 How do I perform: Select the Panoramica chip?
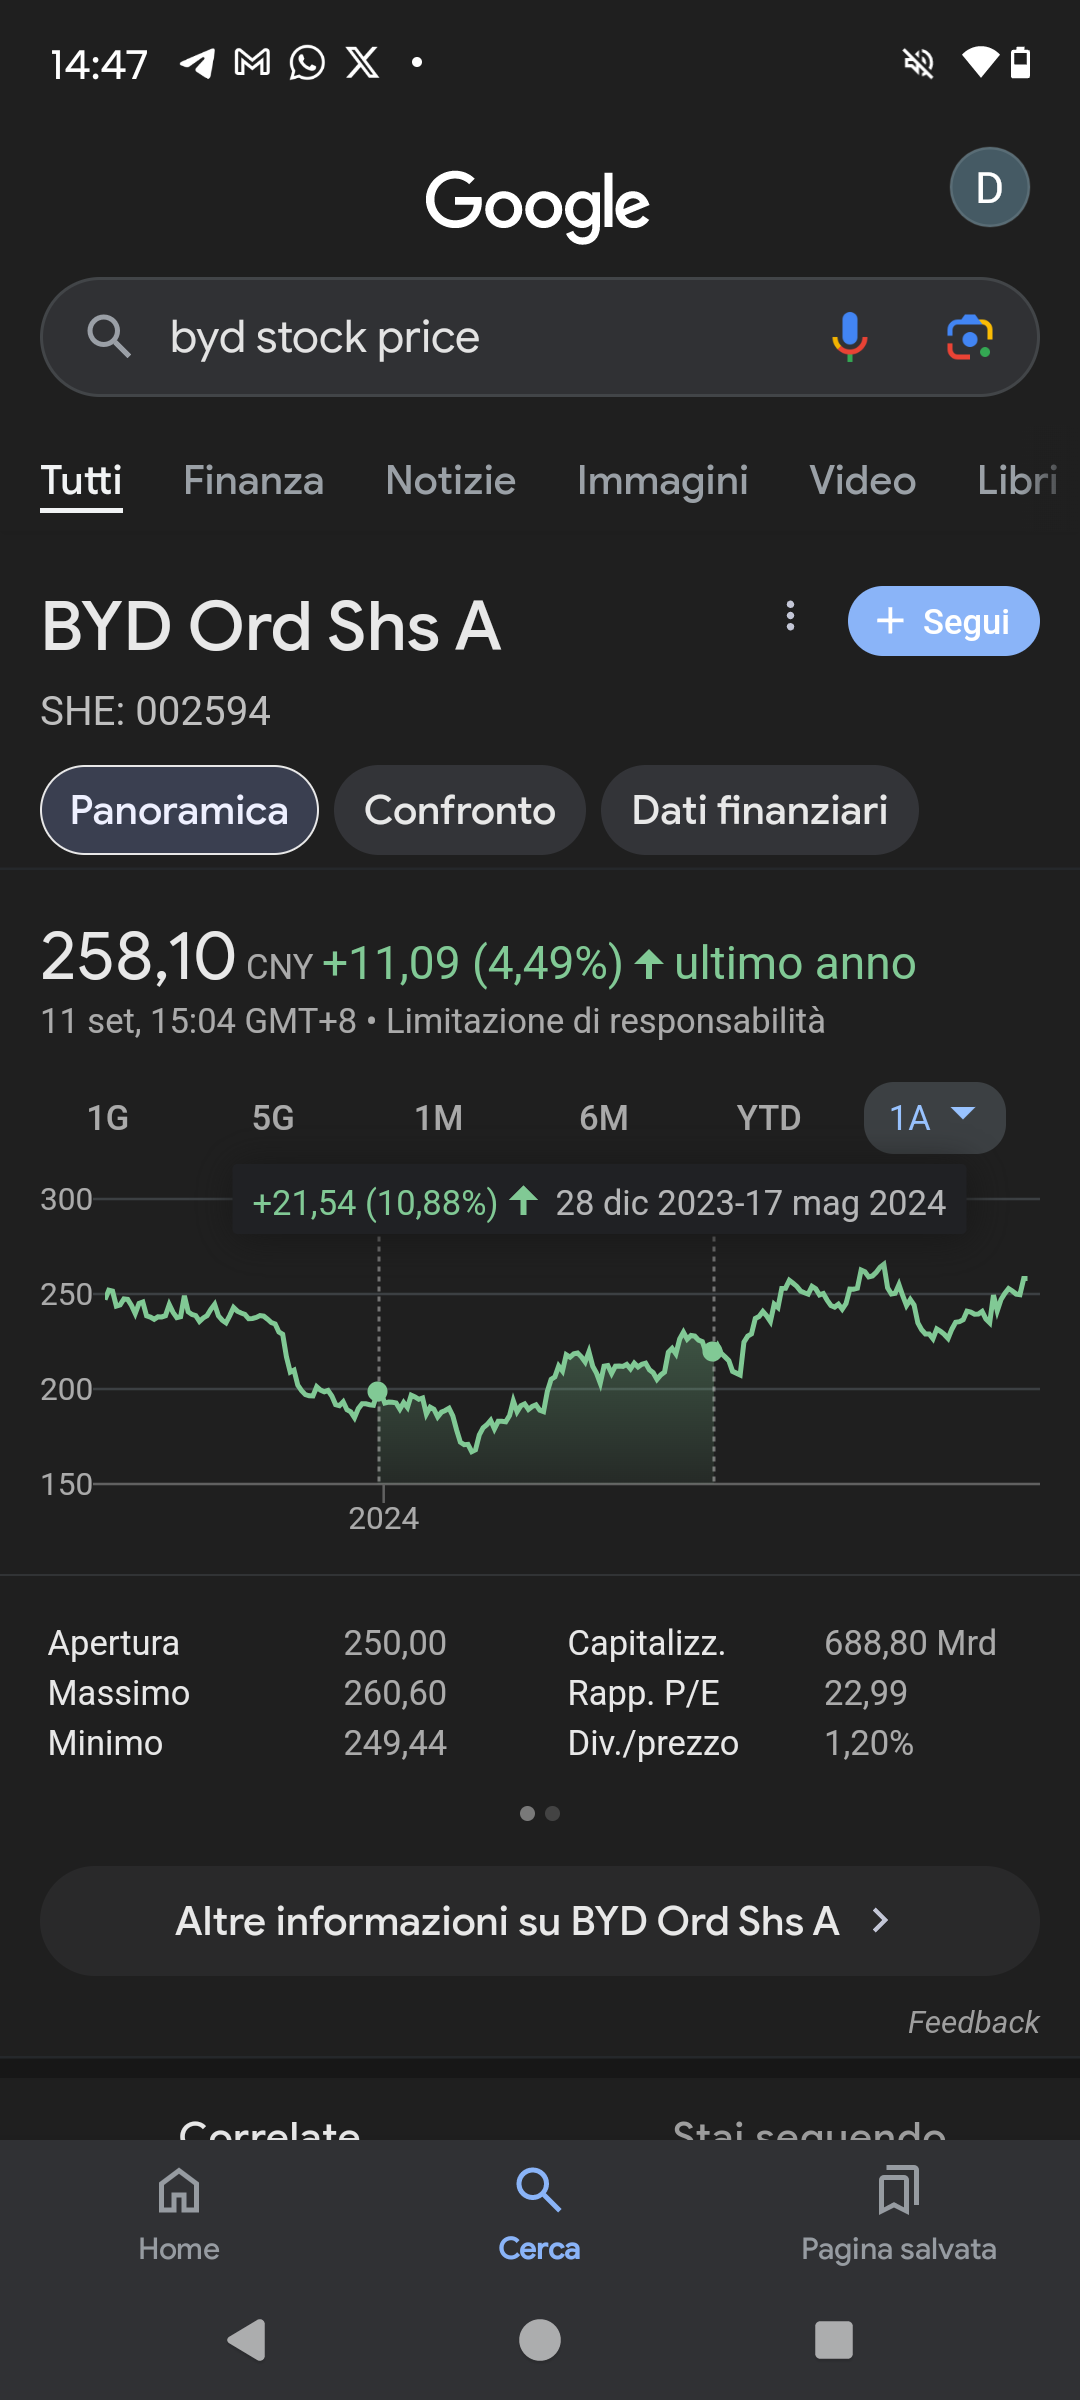coord(179,810)
